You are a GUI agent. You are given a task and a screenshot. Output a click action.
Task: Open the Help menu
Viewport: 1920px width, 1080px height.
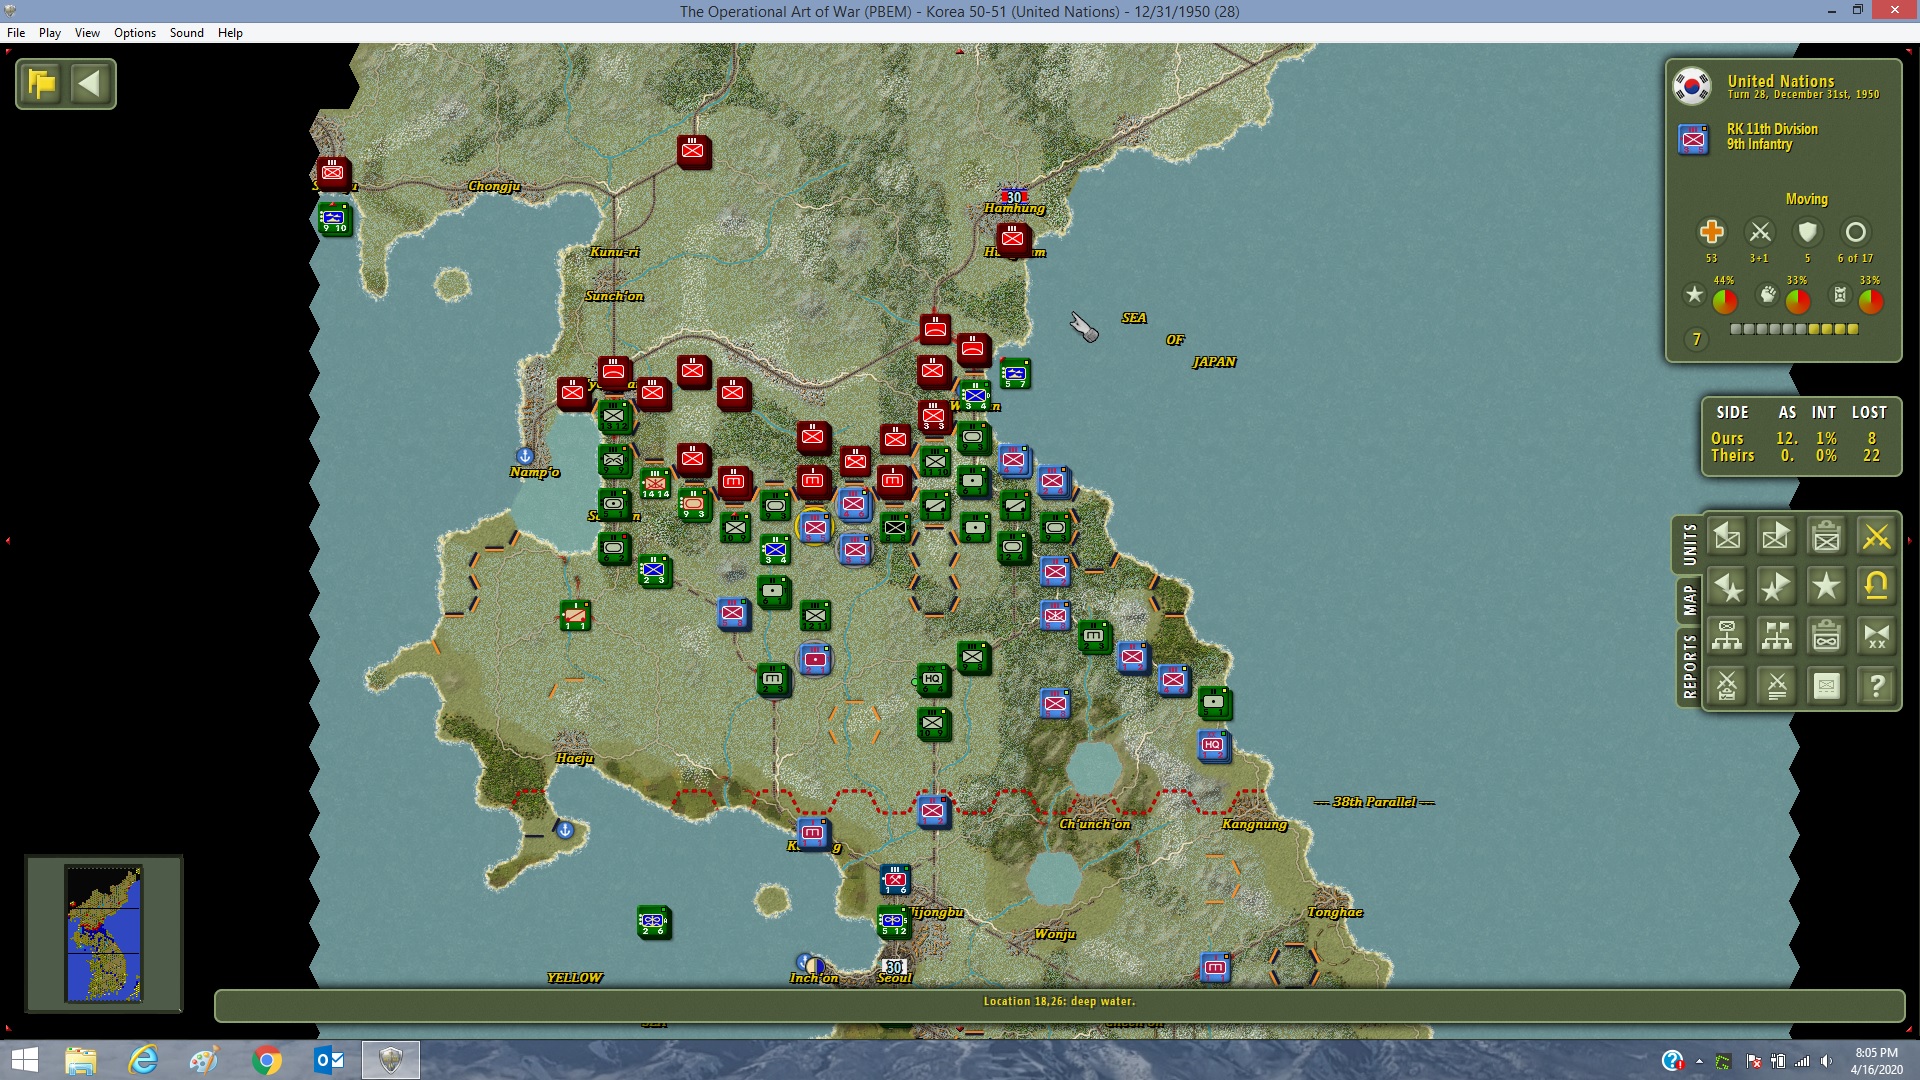230,33
